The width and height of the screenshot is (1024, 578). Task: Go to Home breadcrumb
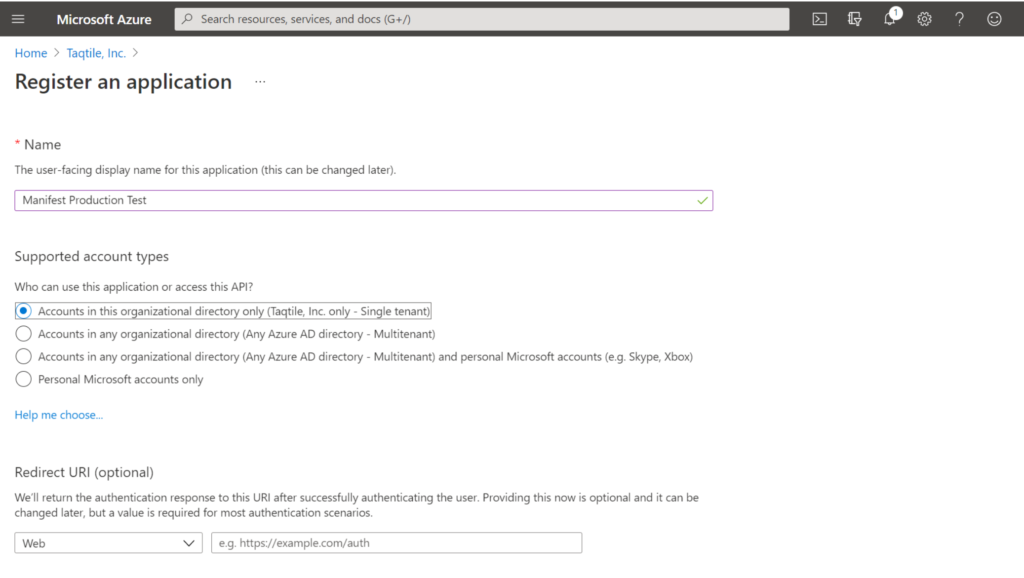31,53
